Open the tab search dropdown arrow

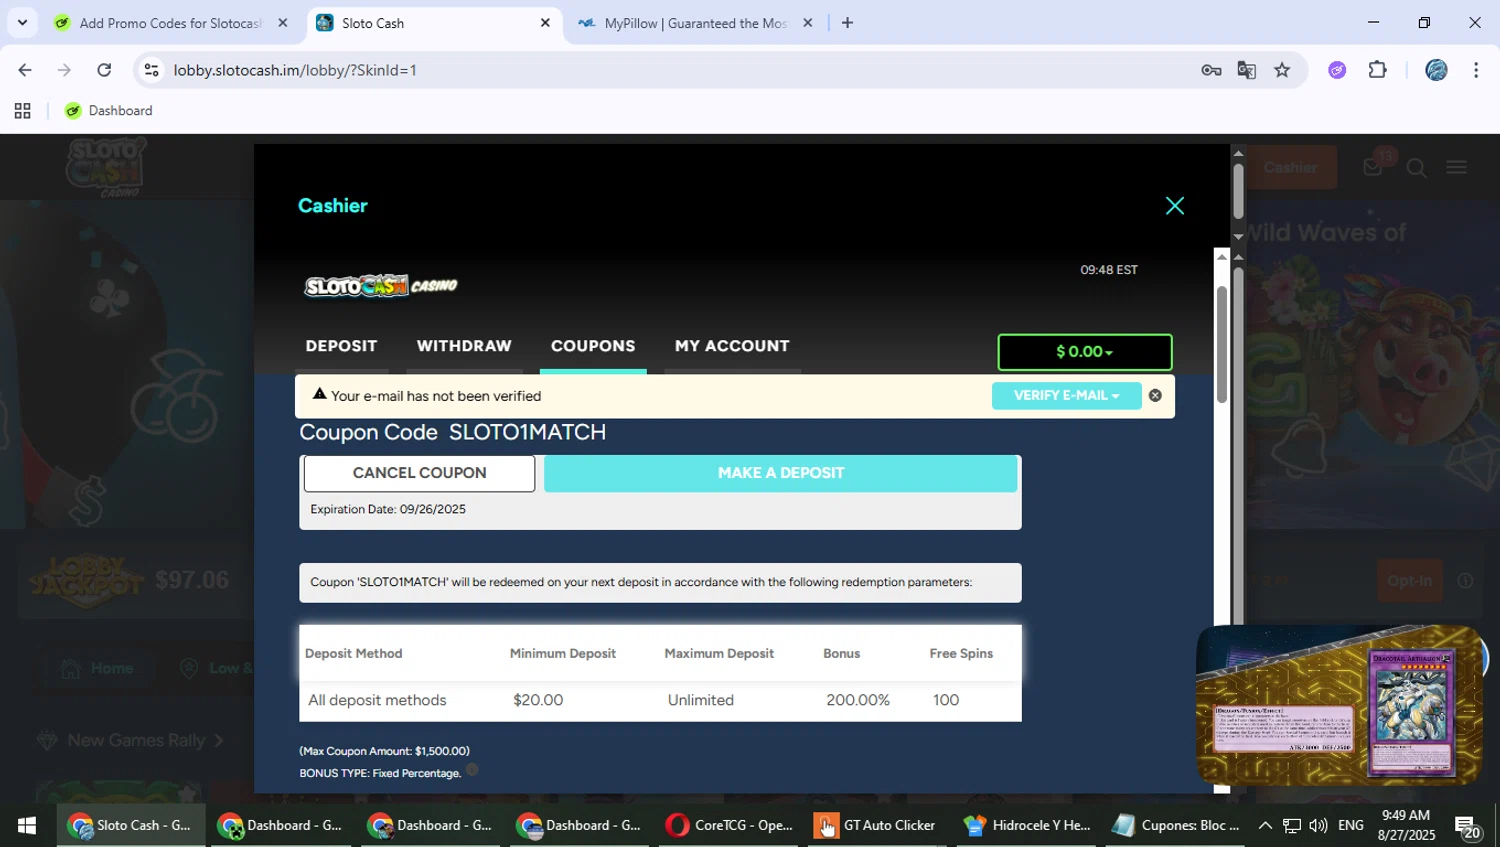pyautogui.click(x=22, y=22)
